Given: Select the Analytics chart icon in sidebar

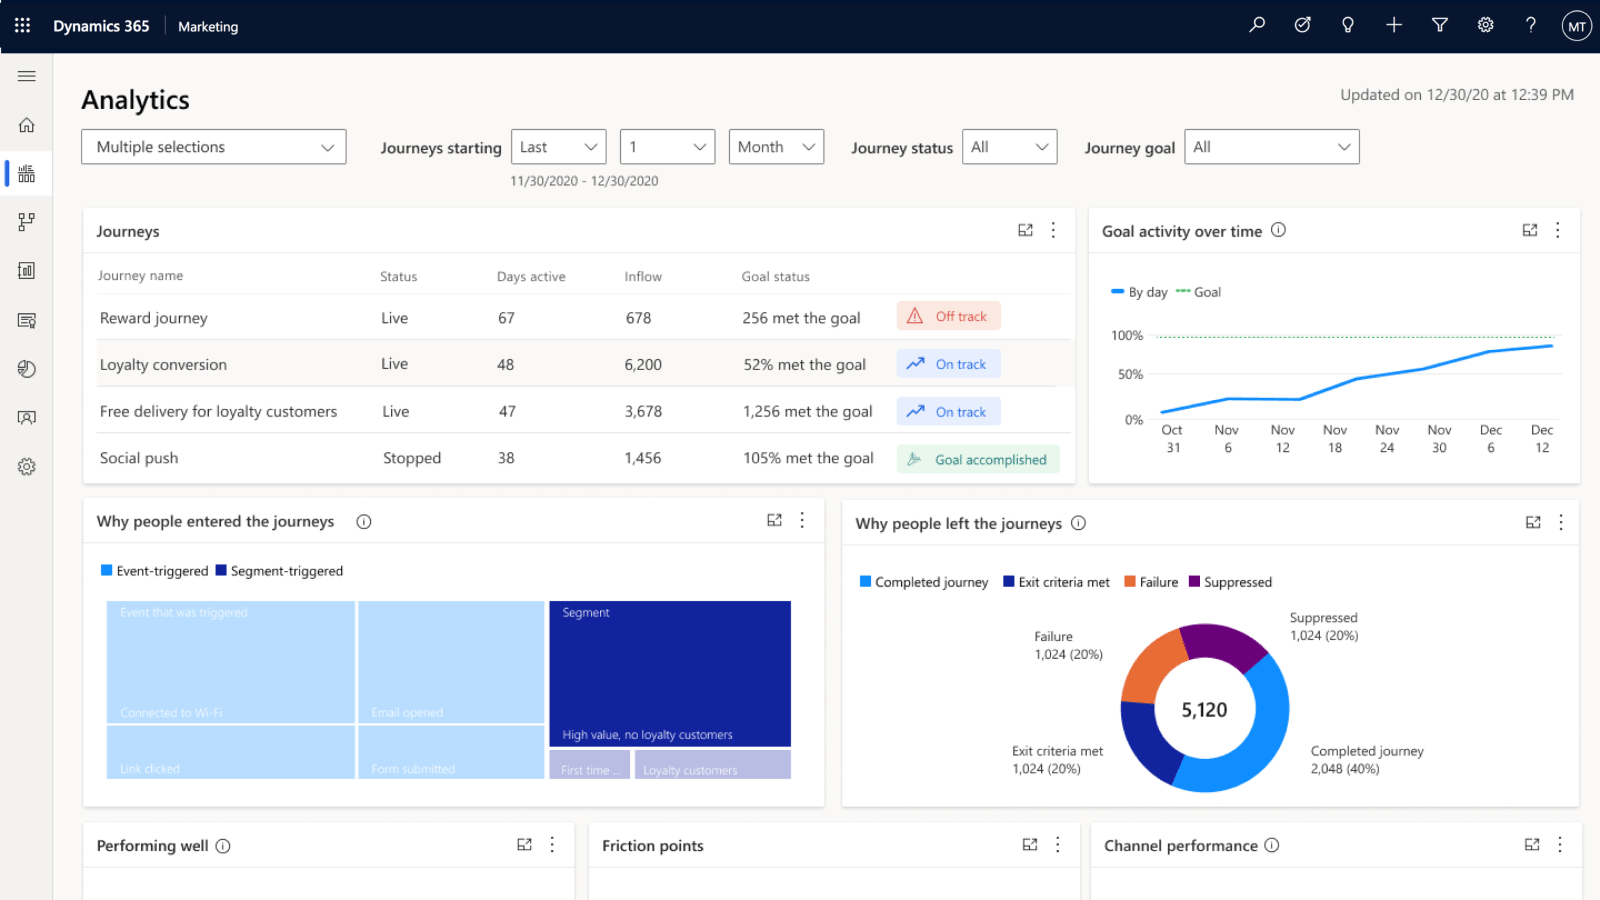Looking at the screenshot, I should click(x=26, y=172).
